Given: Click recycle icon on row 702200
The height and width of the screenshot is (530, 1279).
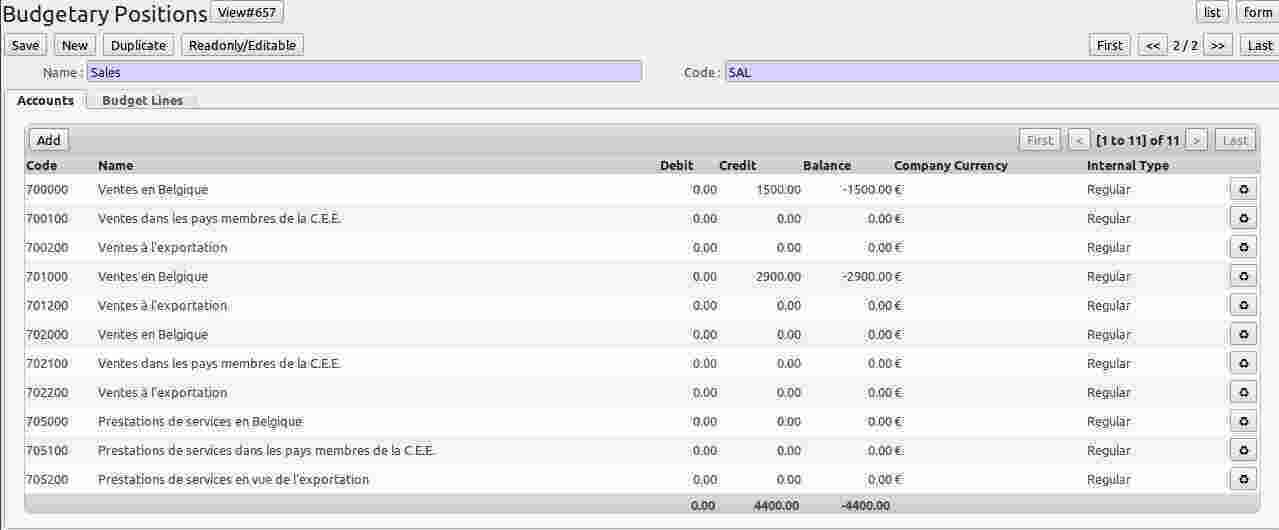Looking at the screenshot, I should (x=1243, y=393).
